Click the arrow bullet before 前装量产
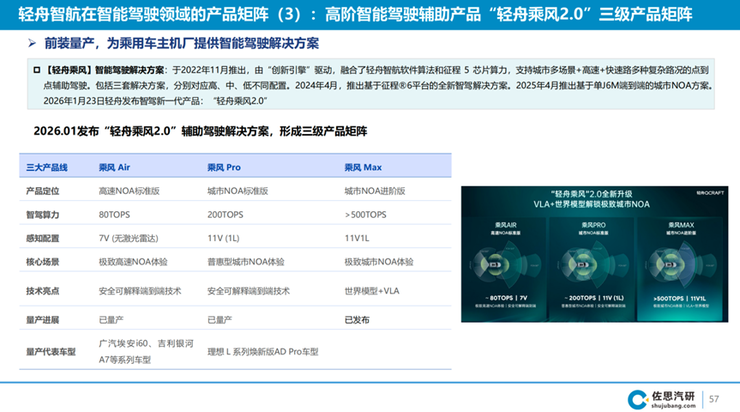Screen dimensions: 740x412 32,43
